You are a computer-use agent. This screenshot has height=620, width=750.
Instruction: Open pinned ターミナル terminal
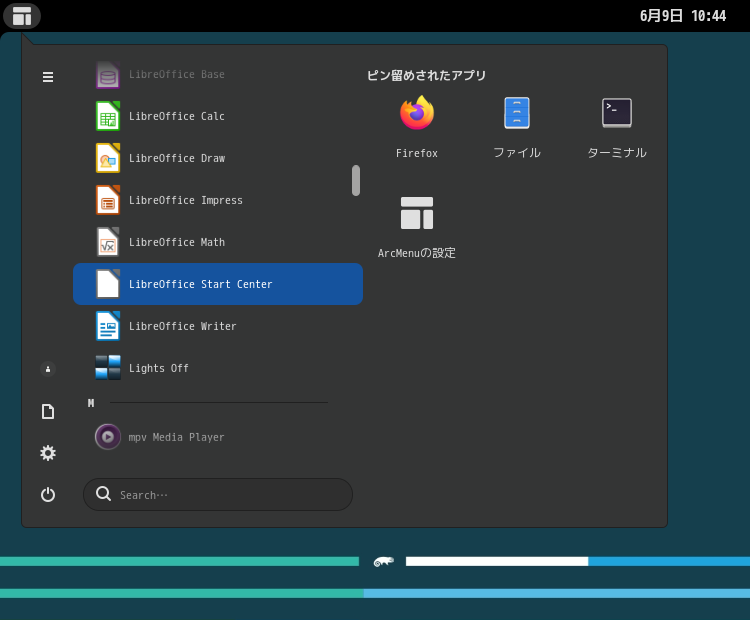pos(617,127)
